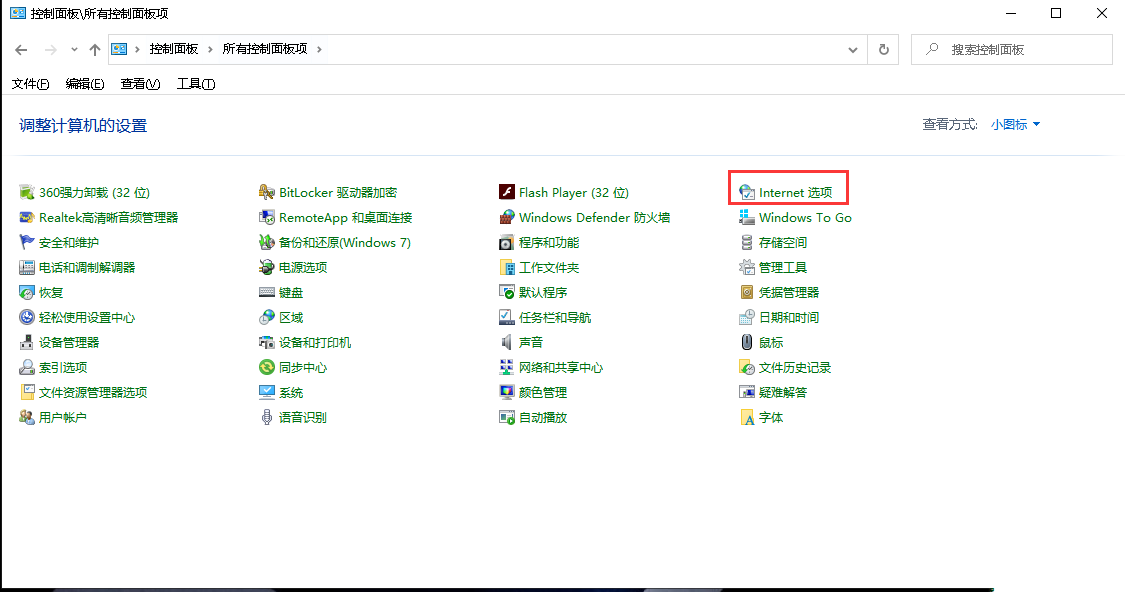Open the 设备和打印机 icon
The height and width of the screenshot is (592, 1125).
coord(267,342)
